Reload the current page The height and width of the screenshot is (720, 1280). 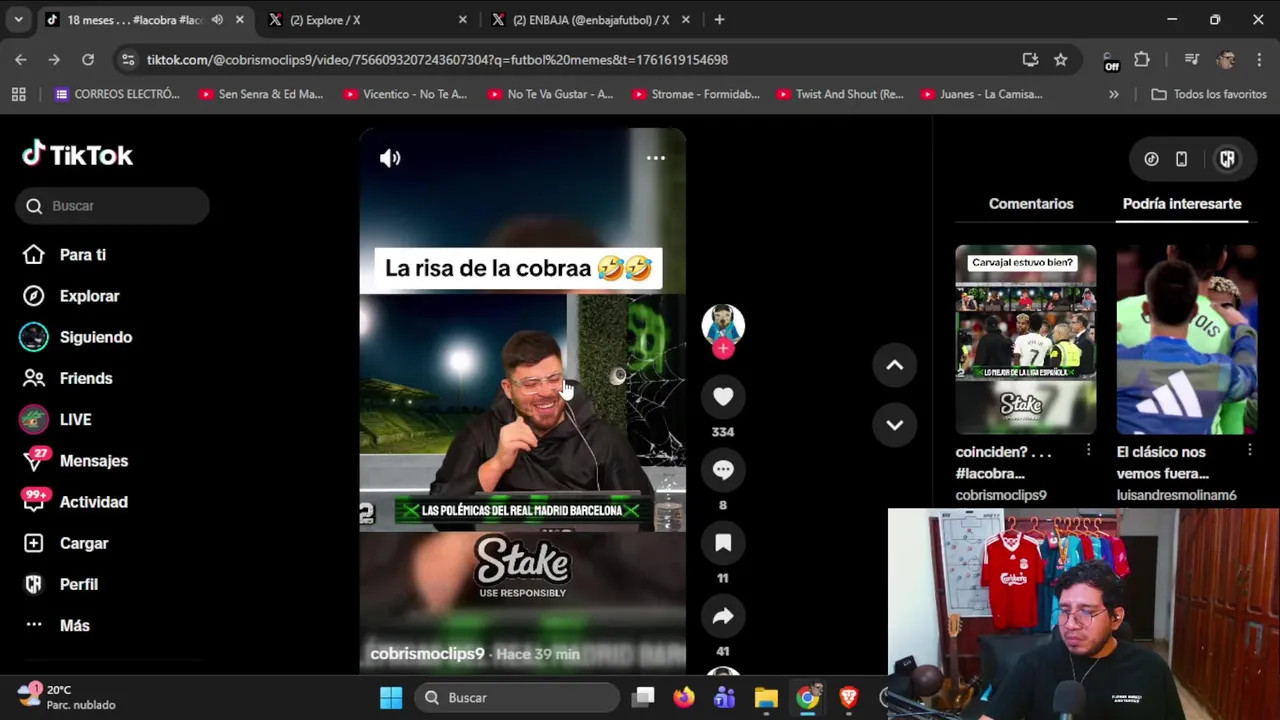(88, 60)
